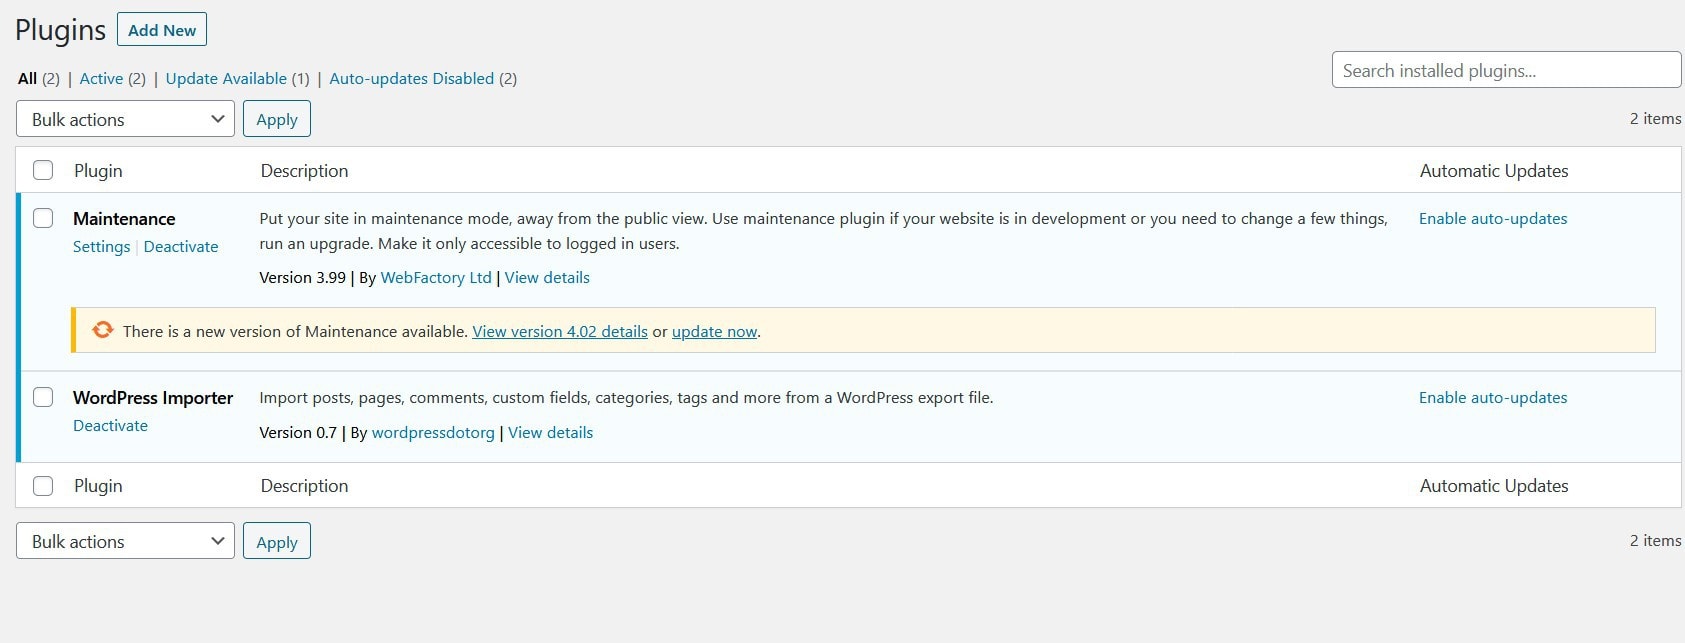Click the orange update refresh icon
Viewport: 1685px width, 643px height.
(102, 330)
